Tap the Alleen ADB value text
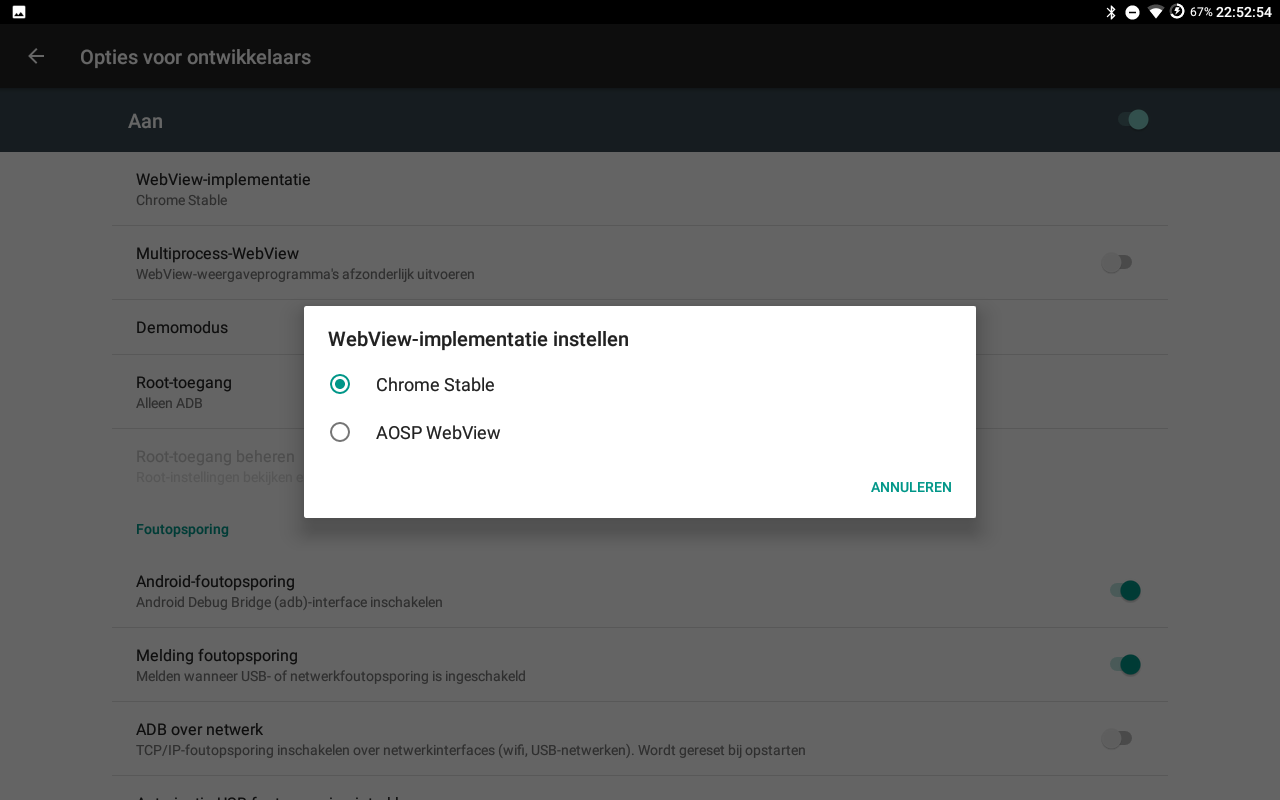Image resolution: width=1280 pixels, height=800 pixels. [169, 403]
